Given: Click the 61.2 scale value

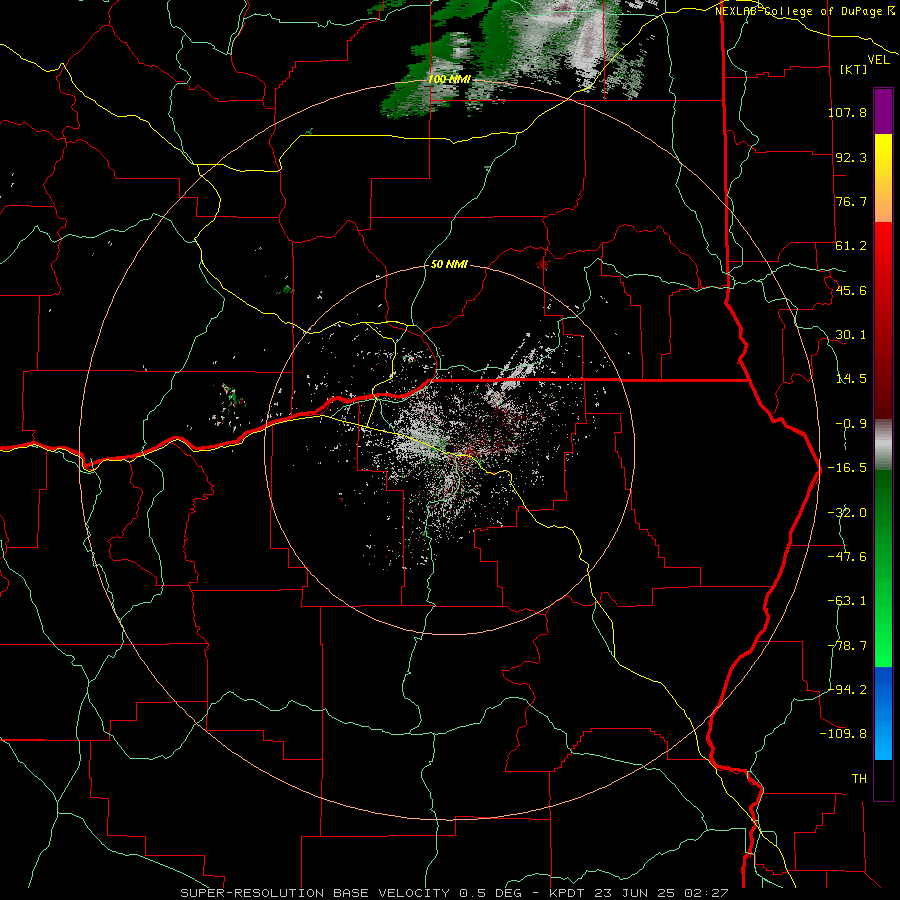Looking at the screenshot, I should pyautogui.click(x=851, y=246).
